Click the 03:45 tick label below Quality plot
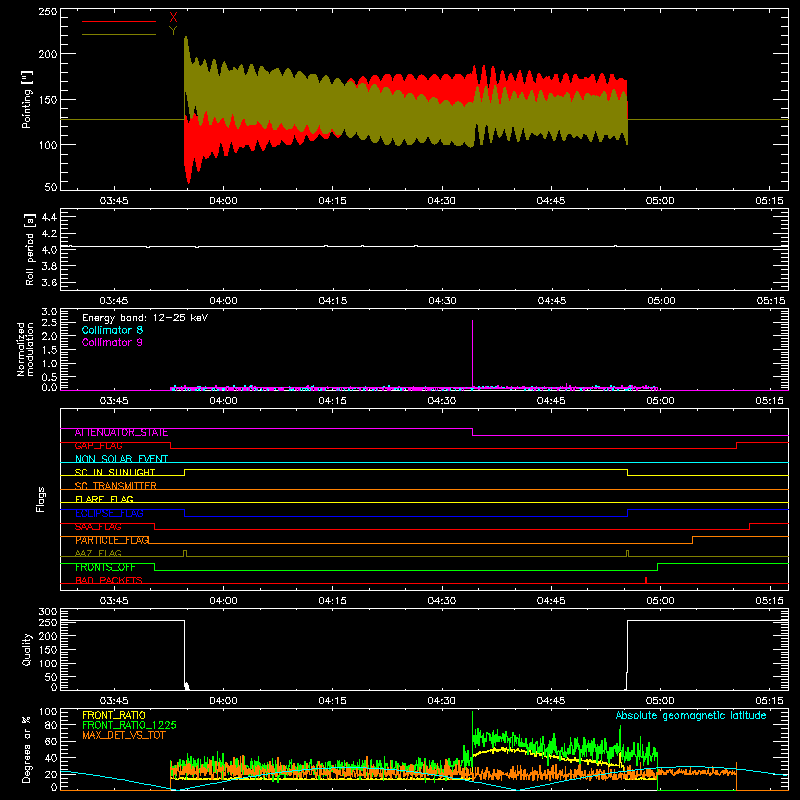 tap(113, 701)
